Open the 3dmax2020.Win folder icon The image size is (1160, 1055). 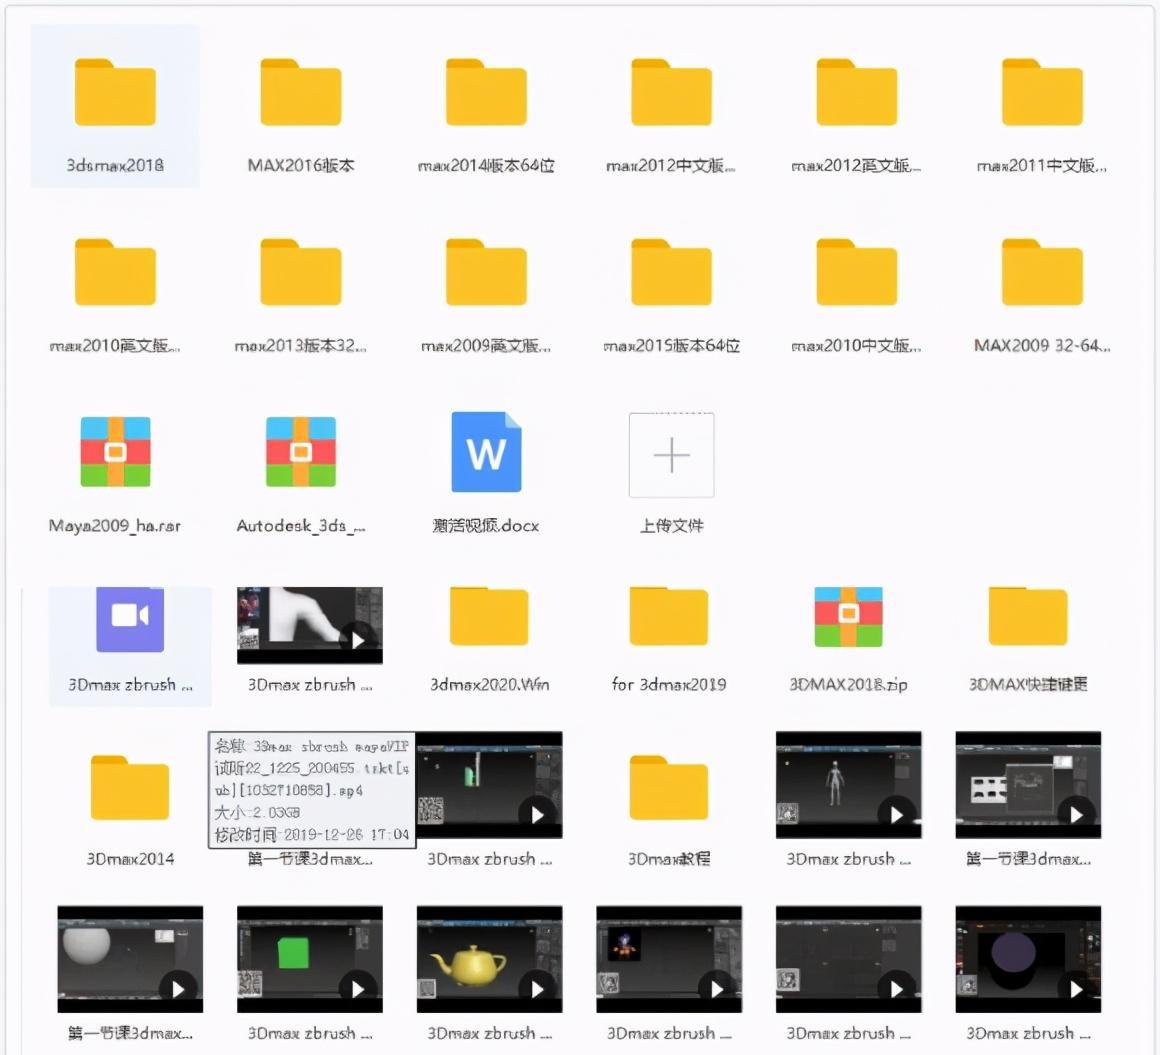tap(489, 616)
